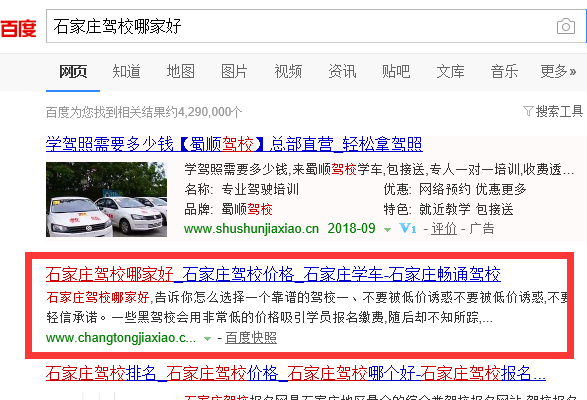587x400 pixels.
Task: Visit www.shushunjiaxiao.cn link
Action: (251, 228)
